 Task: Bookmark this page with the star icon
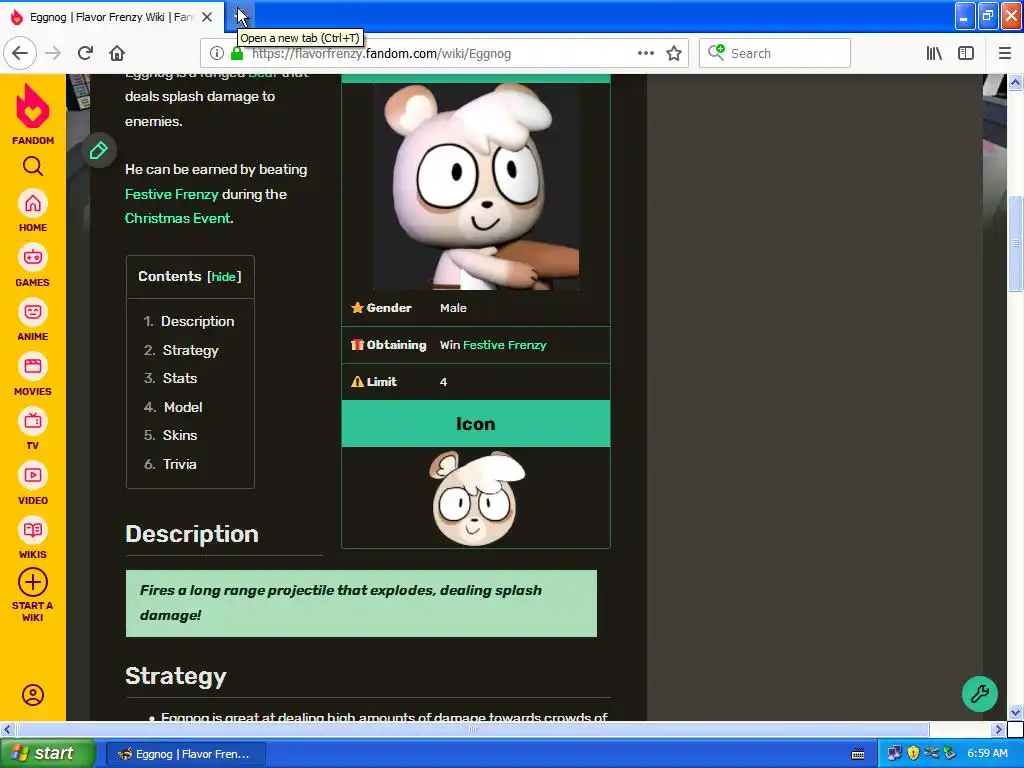point(674,54)
